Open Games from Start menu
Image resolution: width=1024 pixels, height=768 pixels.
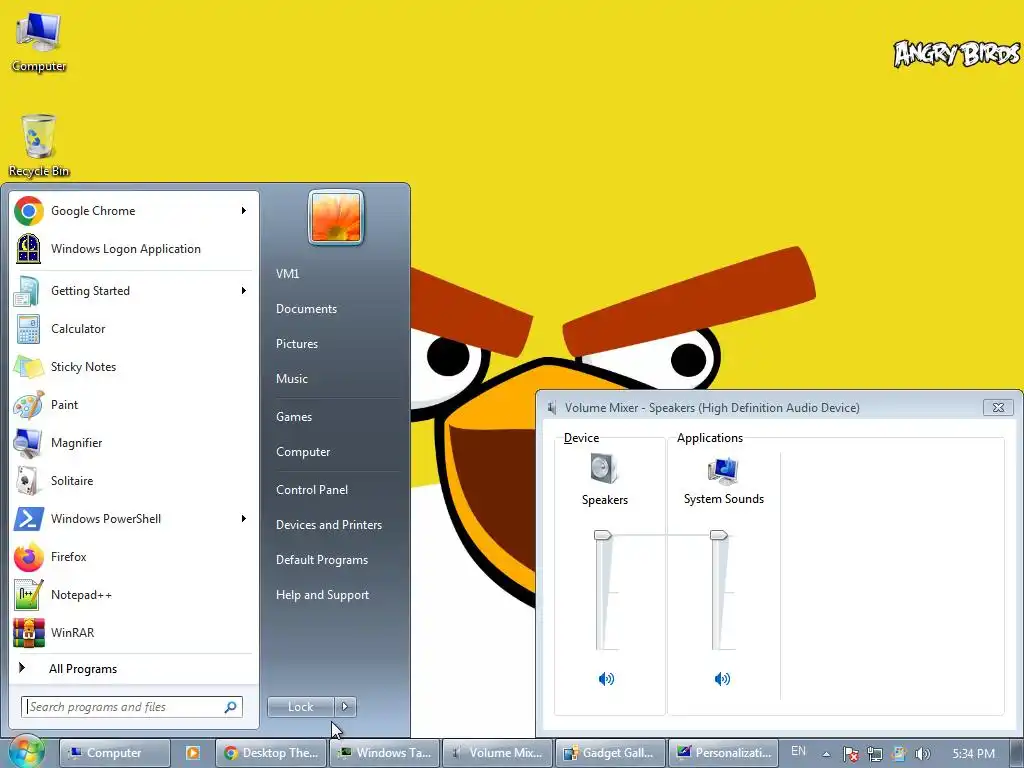click(294, 417)
